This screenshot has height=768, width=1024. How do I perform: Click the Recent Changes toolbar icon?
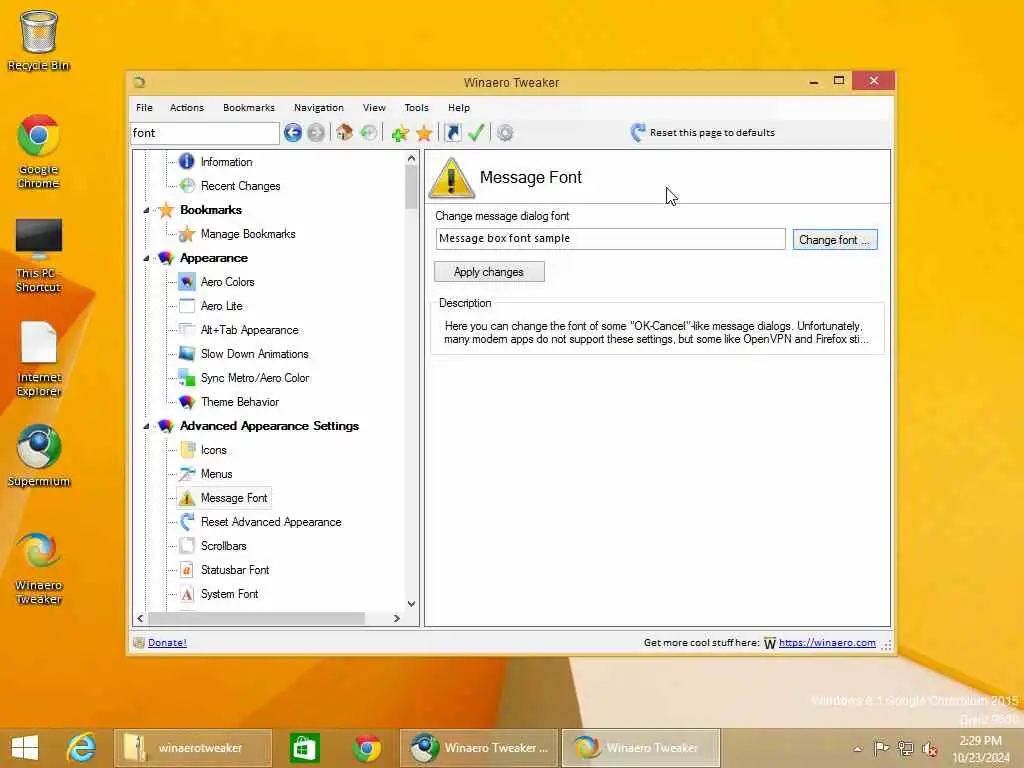[x=369, y=133]
